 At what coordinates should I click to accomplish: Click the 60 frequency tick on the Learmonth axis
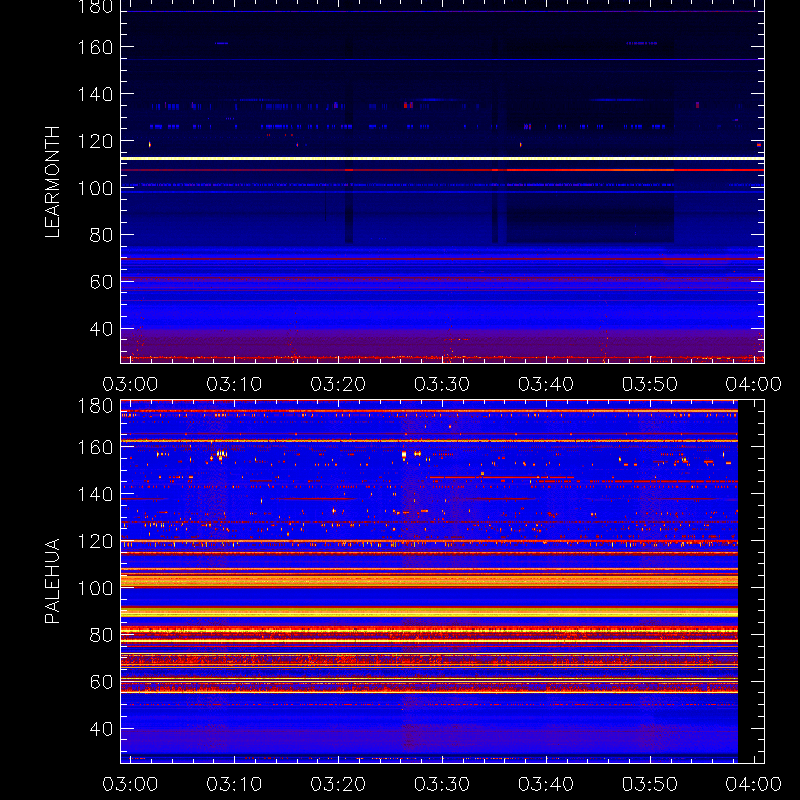[101, 282]
